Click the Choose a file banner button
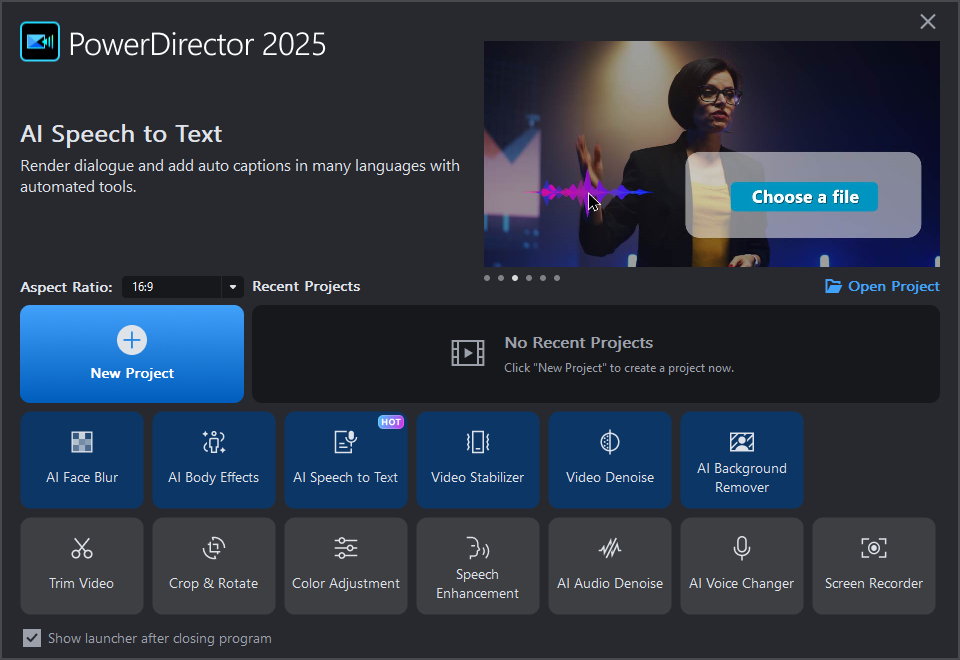This screenshot has height=660, width=960. tap(804, 197)
